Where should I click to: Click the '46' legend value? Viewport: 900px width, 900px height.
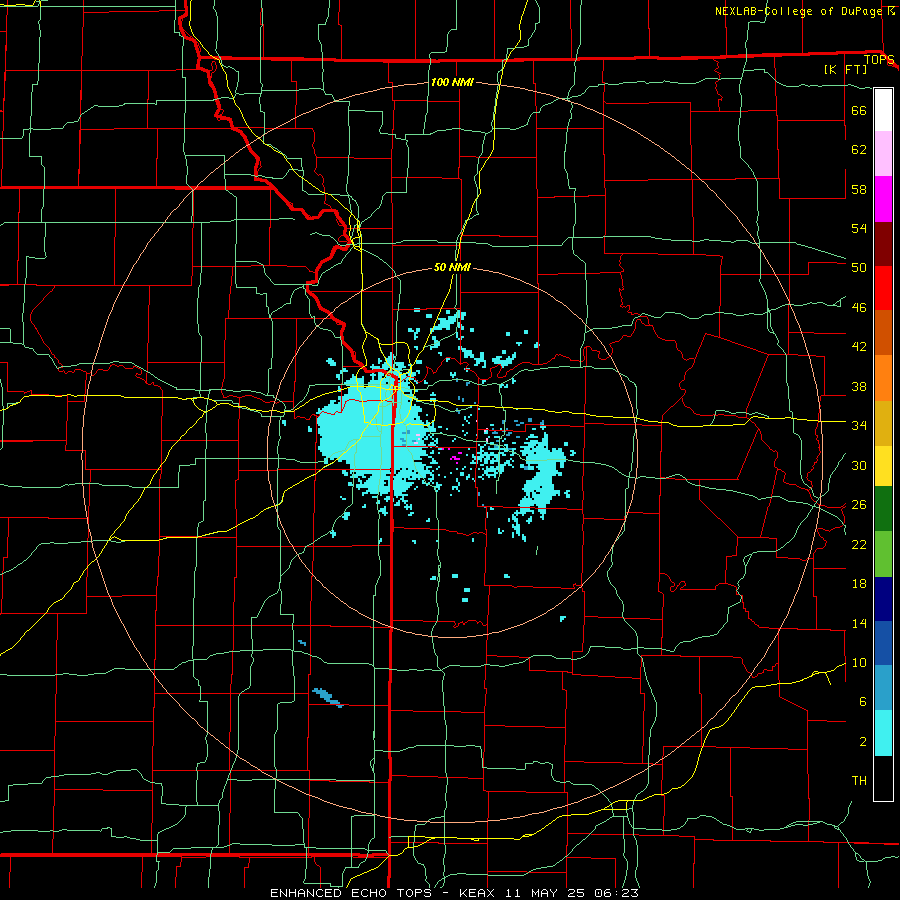tap(859, 308)
